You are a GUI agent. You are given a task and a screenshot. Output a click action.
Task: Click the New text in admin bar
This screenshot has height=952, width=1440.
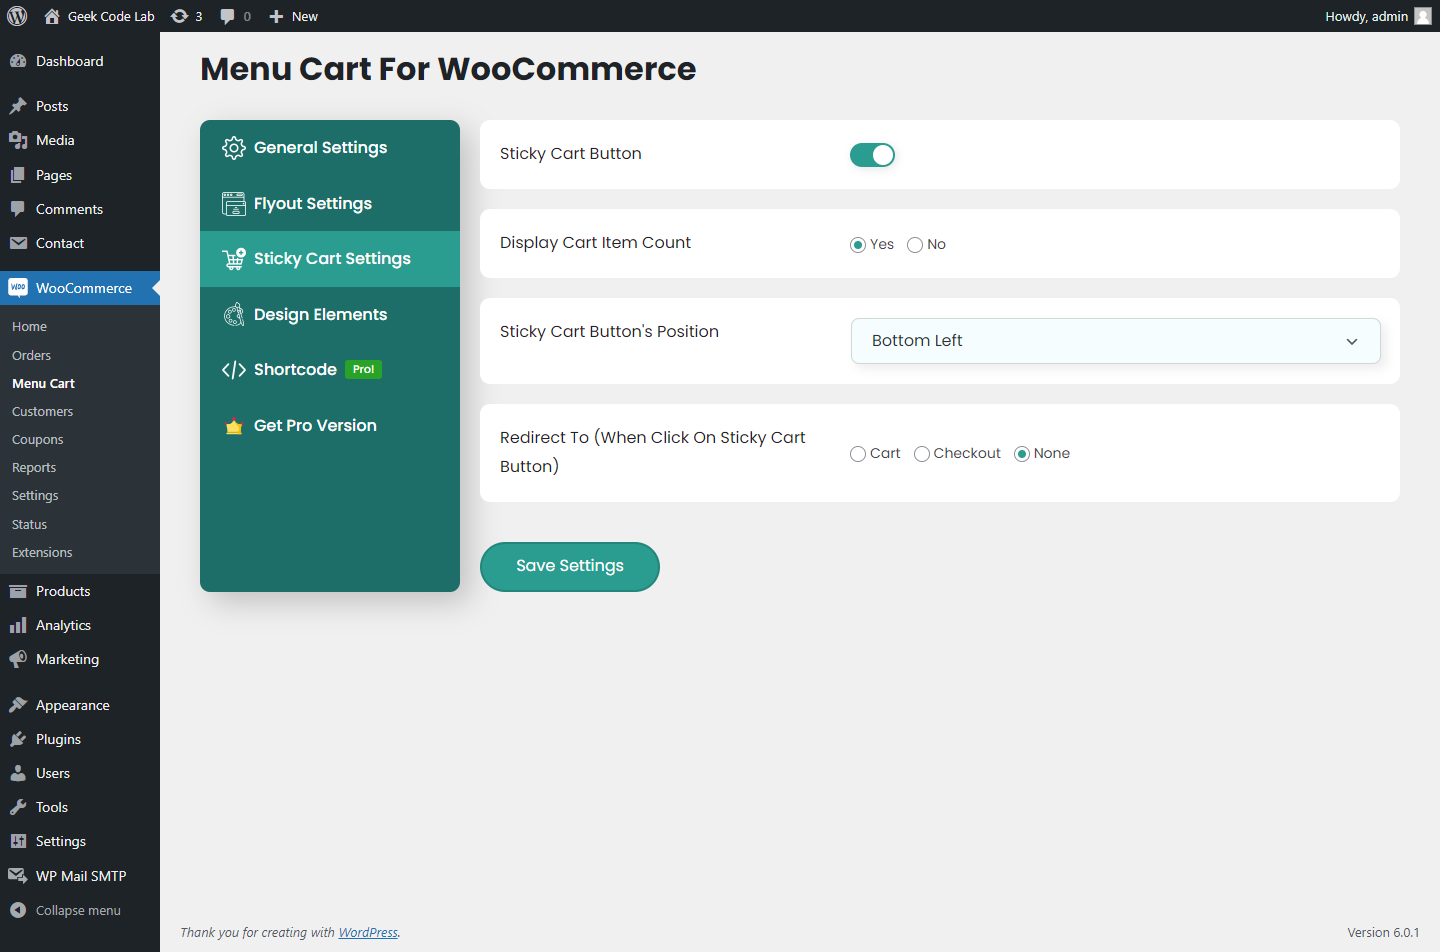tap(305, 16)
